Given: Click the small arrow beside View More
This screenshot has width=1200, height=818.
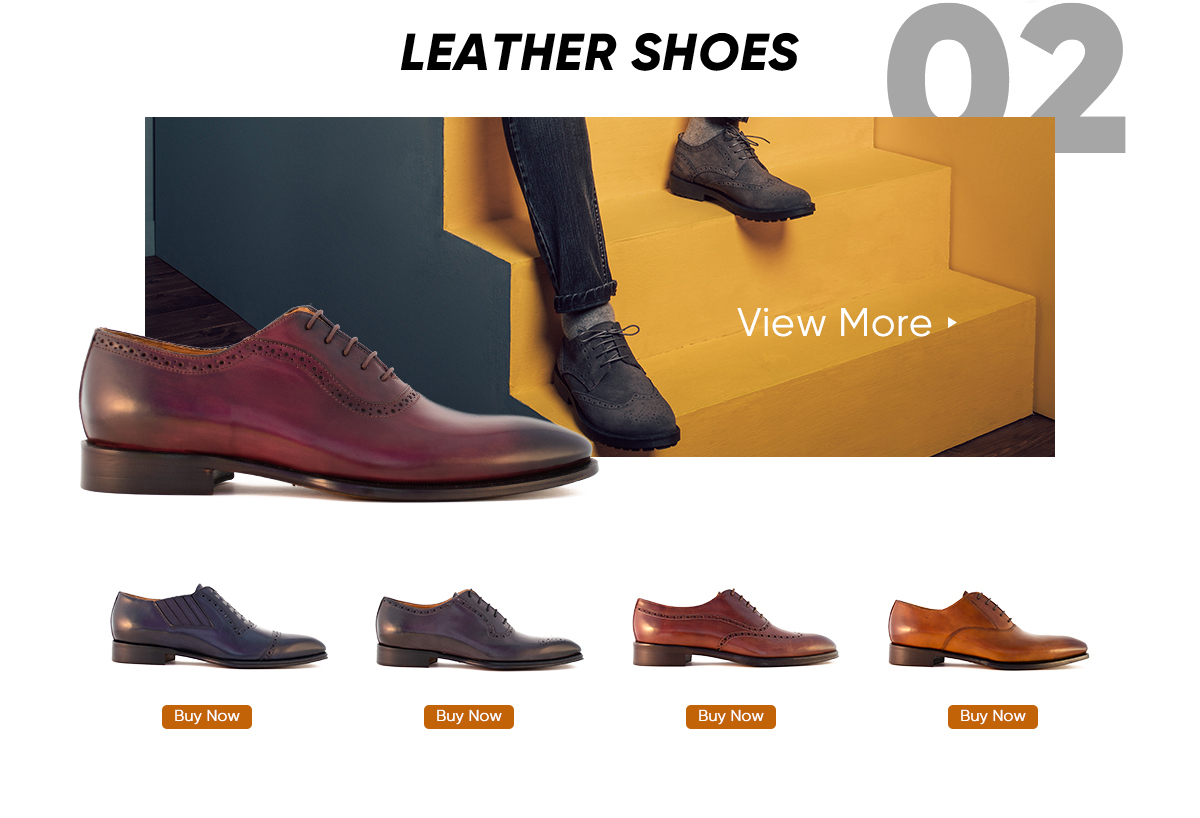Looking at the screenshot, I should click(x=952, y=323).
